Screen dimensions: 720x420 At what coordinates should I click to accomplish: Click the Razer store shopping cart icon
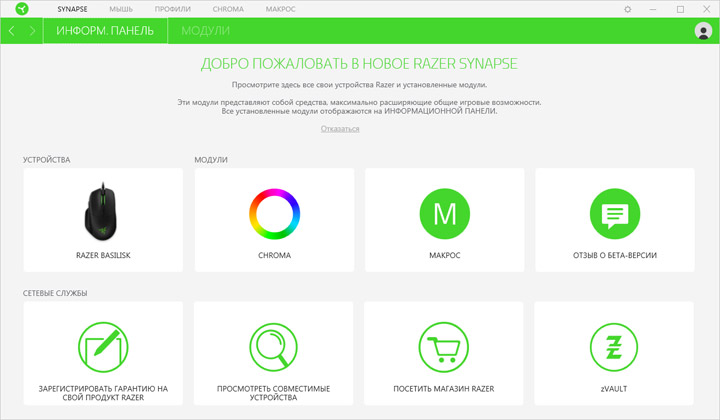coord(444,347)
